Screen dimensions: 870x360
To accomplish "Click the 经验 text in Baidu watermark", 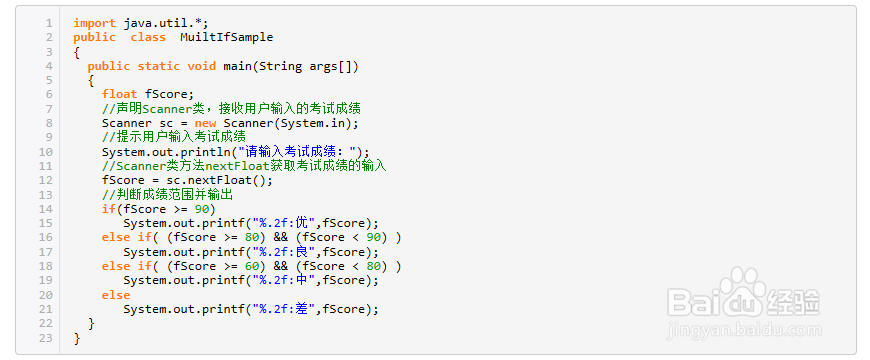I will coord(793,302).
